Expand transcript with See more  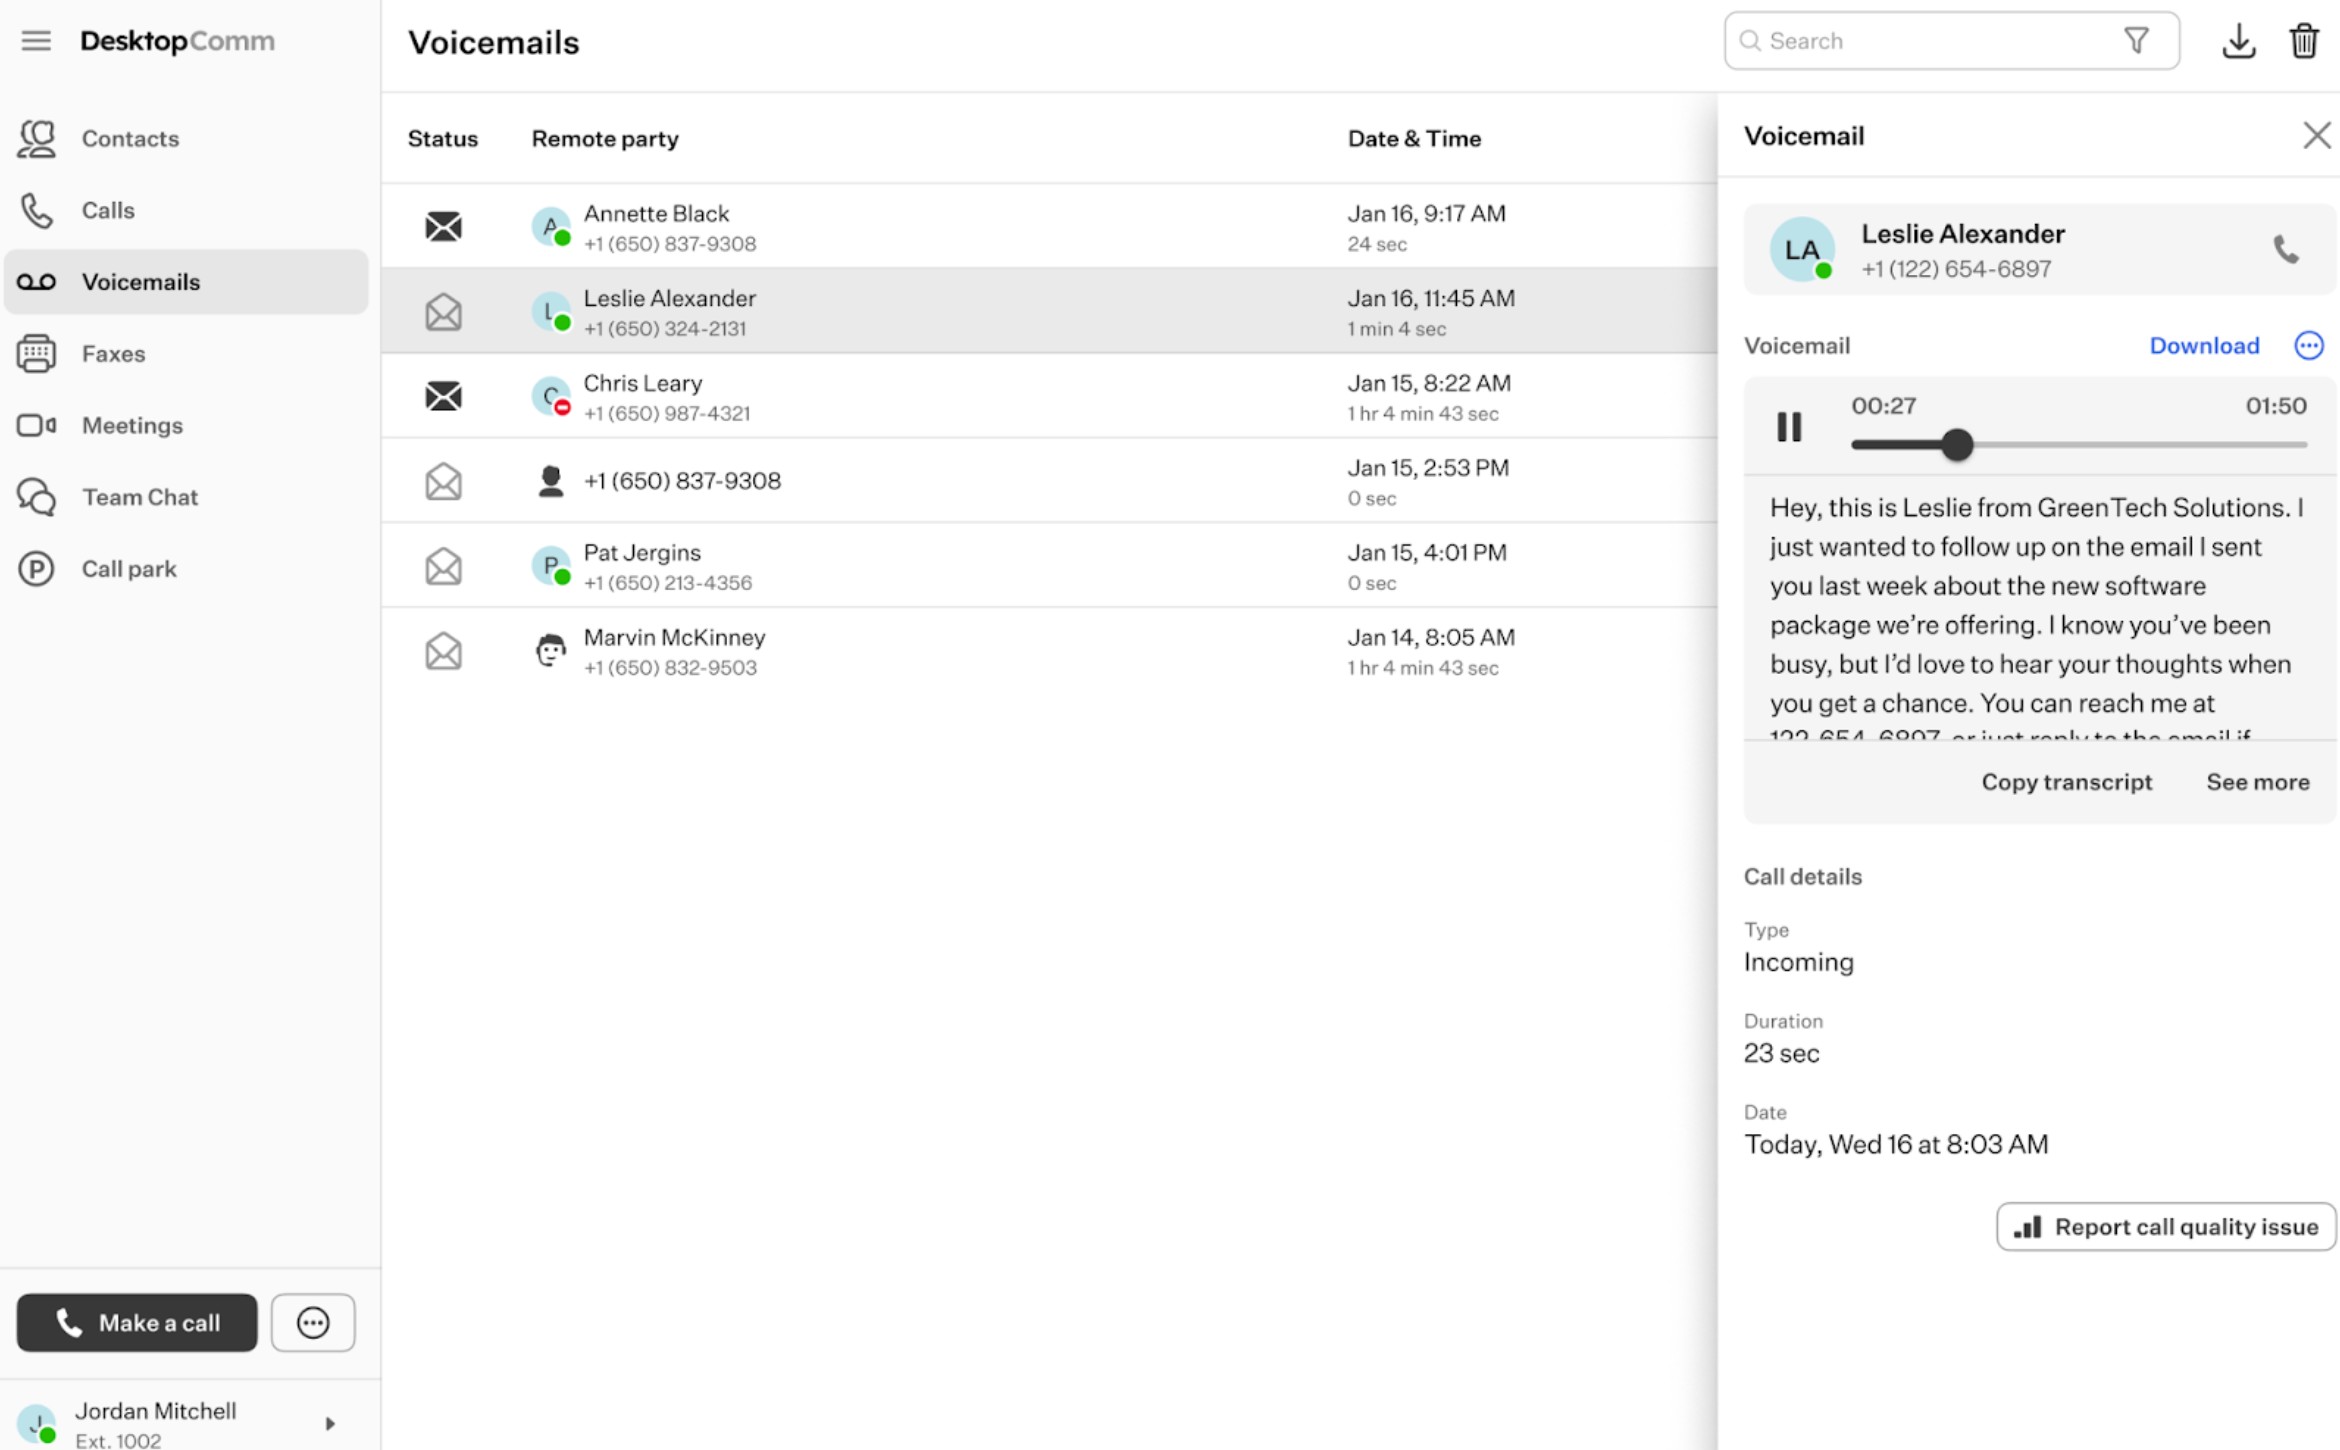click(2257, 782)
